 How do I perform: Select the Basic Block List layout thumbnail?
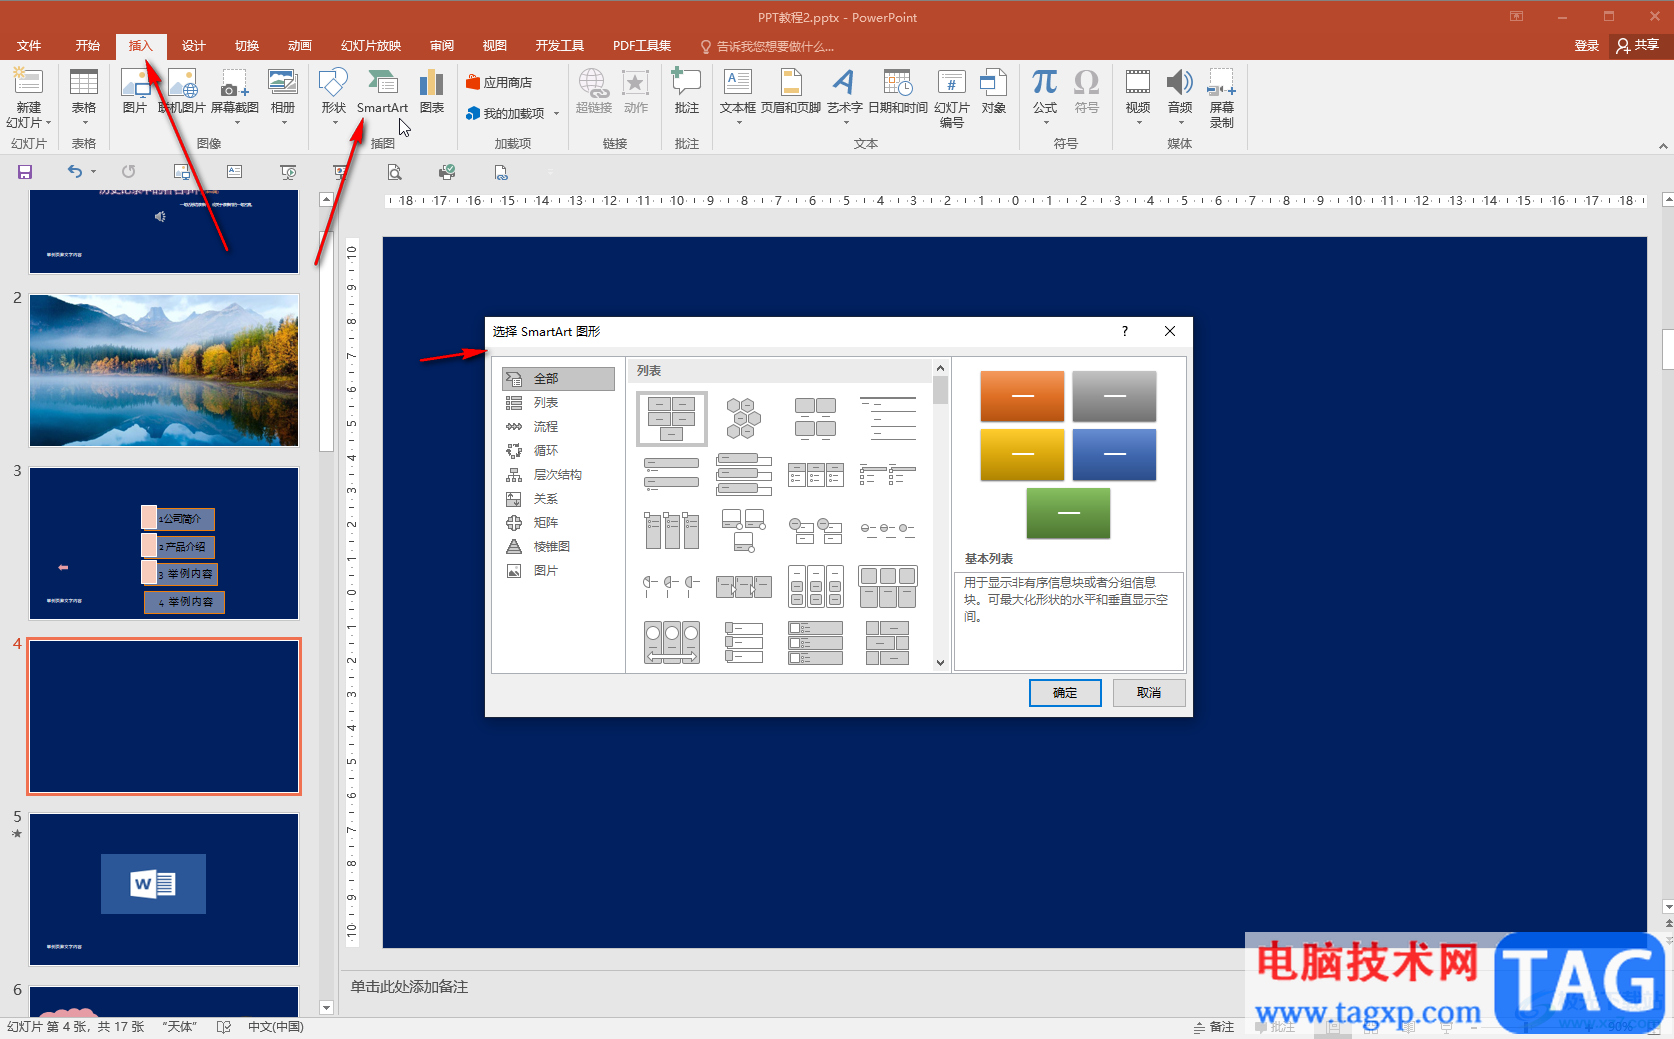[x=671, y=419]
